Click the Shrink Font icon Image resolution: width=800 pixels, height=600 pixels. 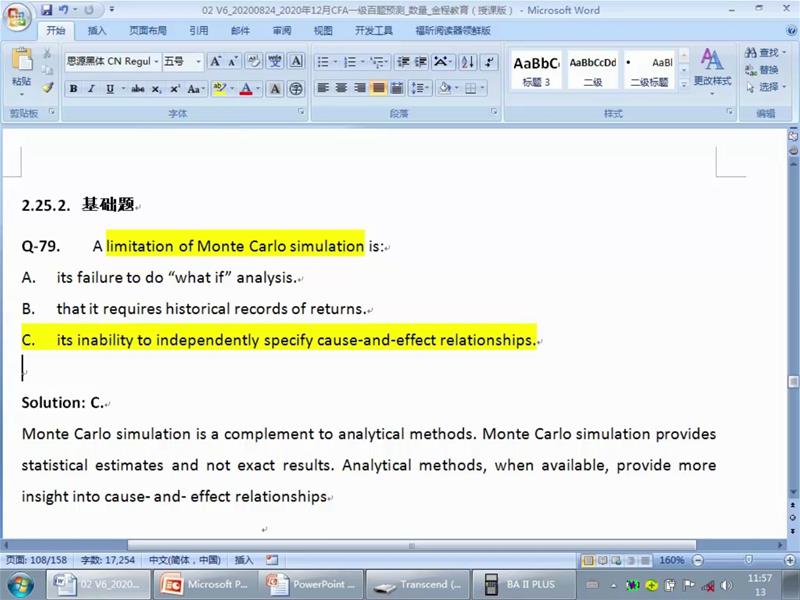coord(233,62)
